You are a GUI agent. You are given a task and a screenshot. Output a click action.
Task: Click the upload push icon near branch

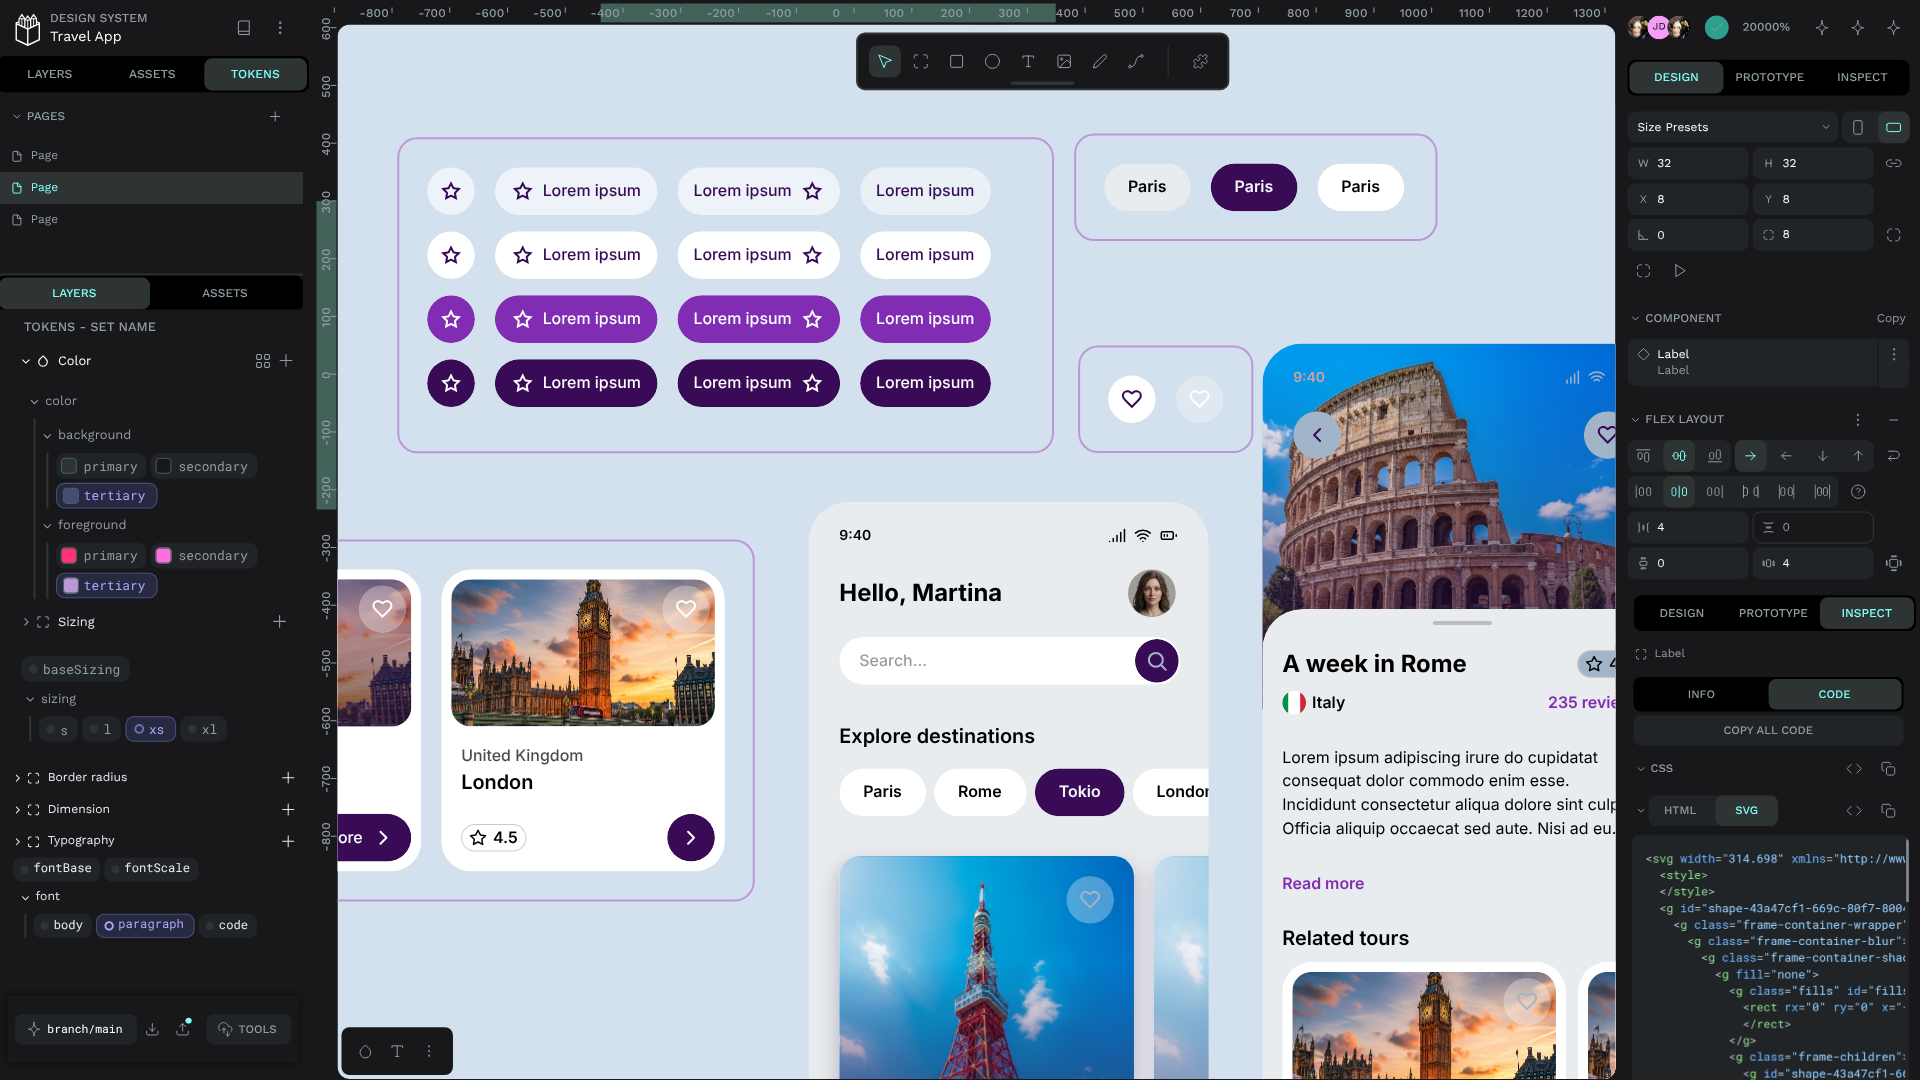click(x=183, y=1029)
